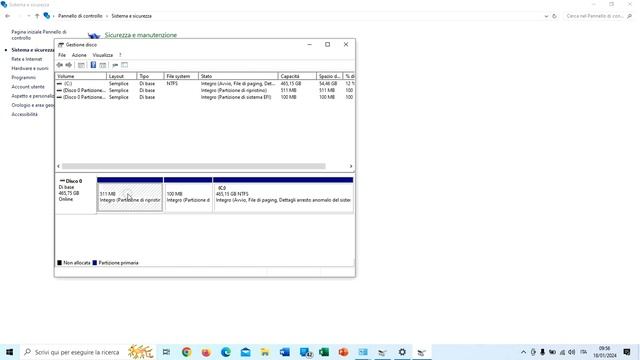Open Account utente in the sidebar
Screen dimensions: 640x360
pos(28,87)
